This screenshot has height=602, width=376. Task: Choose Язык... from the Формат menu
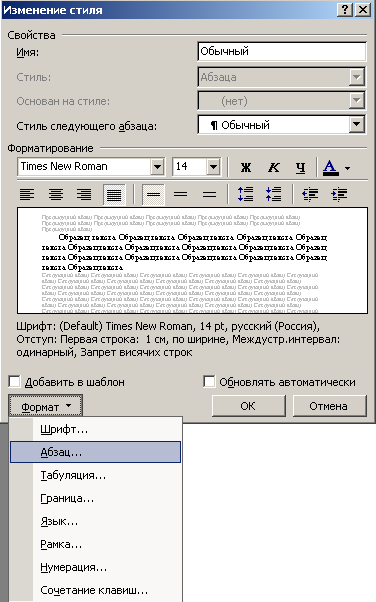(x=95, y=521)
